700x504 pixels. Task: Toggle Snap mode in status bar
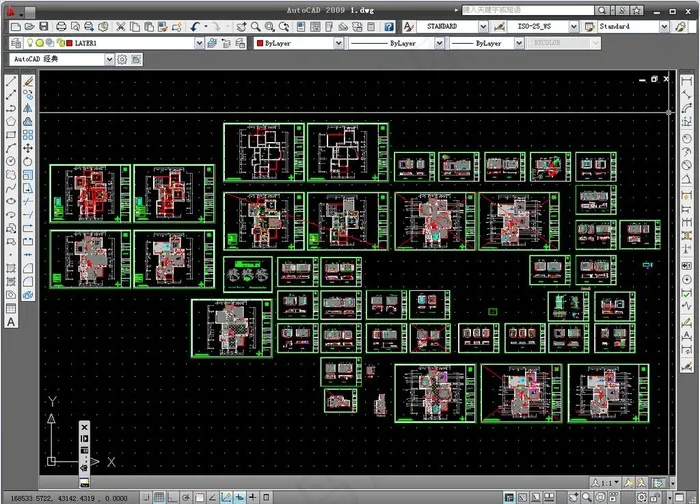pyautogui.click(x=144, y=497)
